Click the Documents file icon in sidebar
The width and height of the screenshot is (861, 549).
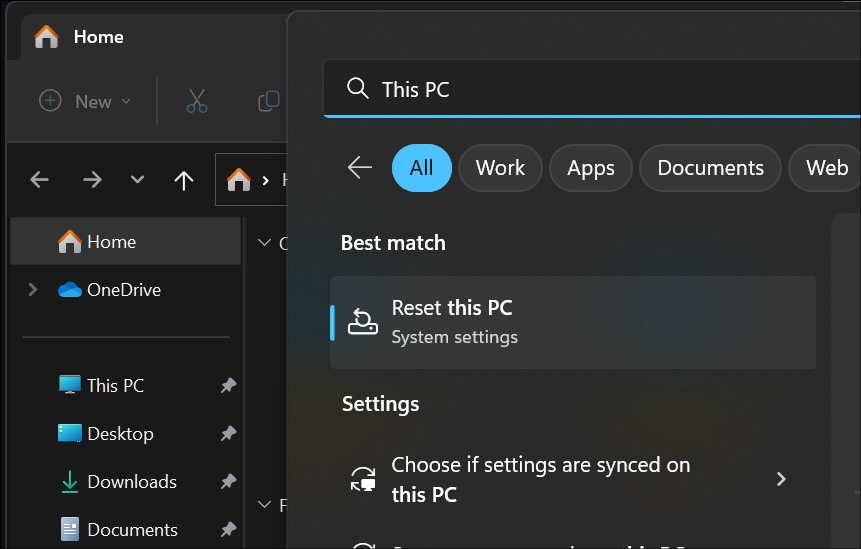[70, 529]
